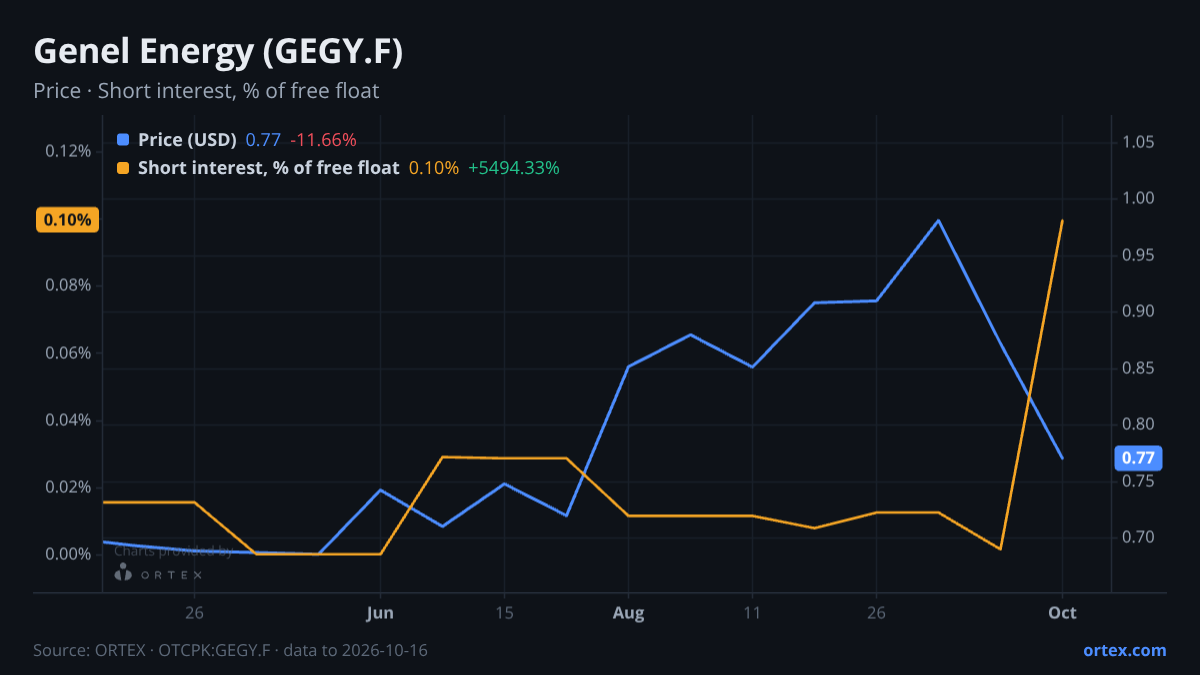
Task: Click the chart subtitle Price · Short interest
Action: click(206, 91)
